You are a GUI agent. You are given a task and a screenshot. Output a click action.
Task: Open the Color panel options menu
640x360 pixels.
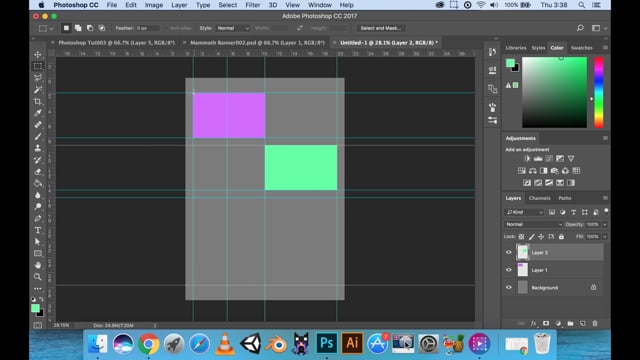click(x=605, y=48)
